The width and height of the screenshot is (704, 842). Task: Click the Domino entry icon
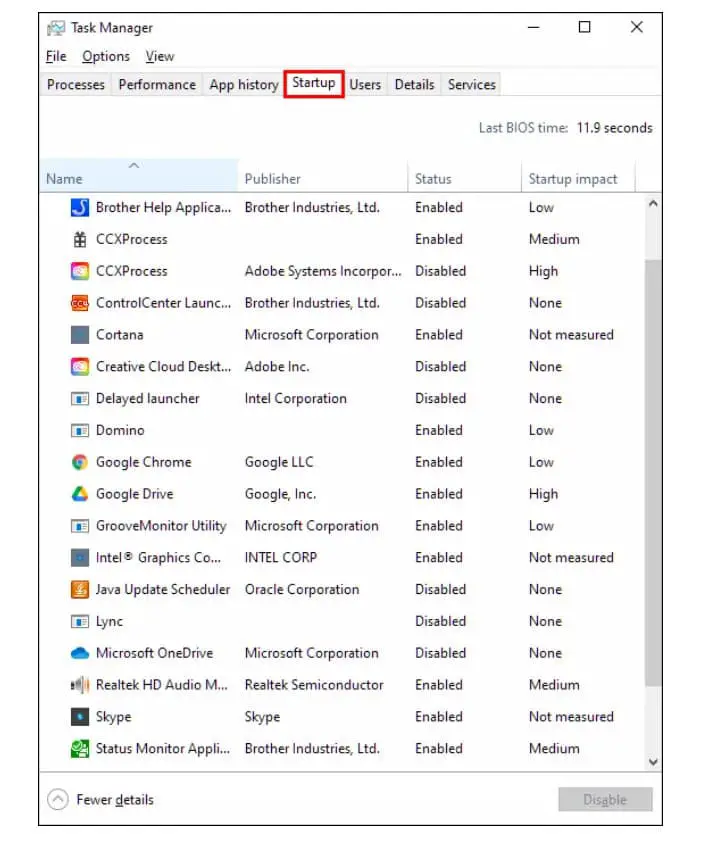pyautogui.click(x=79, y=430)
